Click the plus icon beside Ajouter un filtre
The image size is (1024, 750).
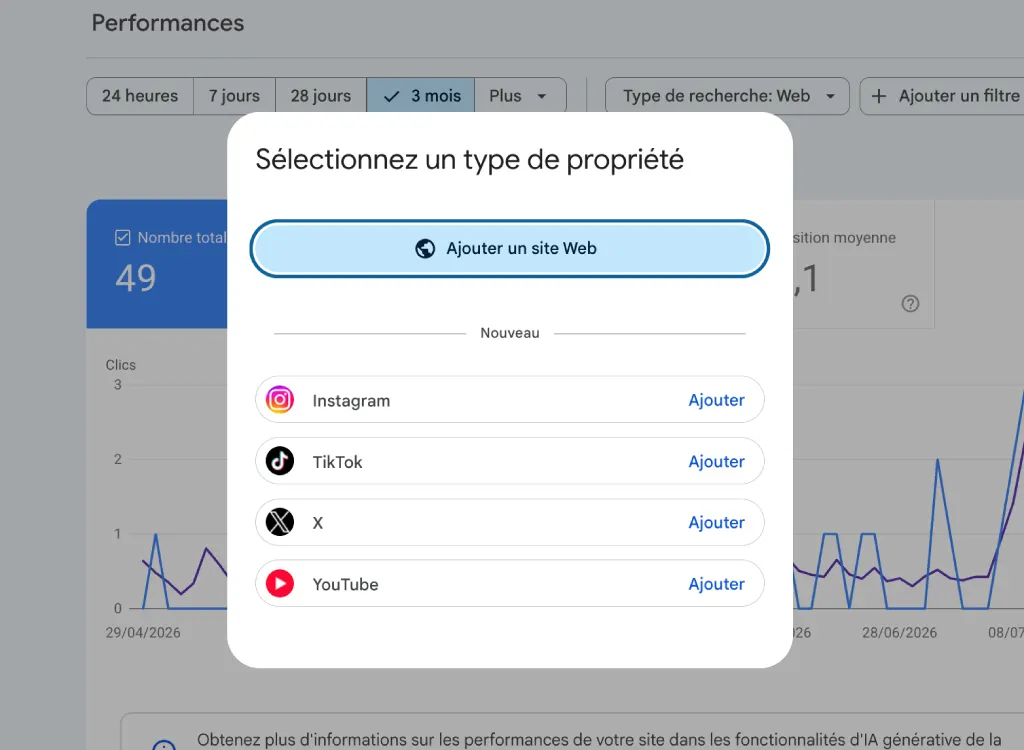pyautogui.click(x=879, y=96)
